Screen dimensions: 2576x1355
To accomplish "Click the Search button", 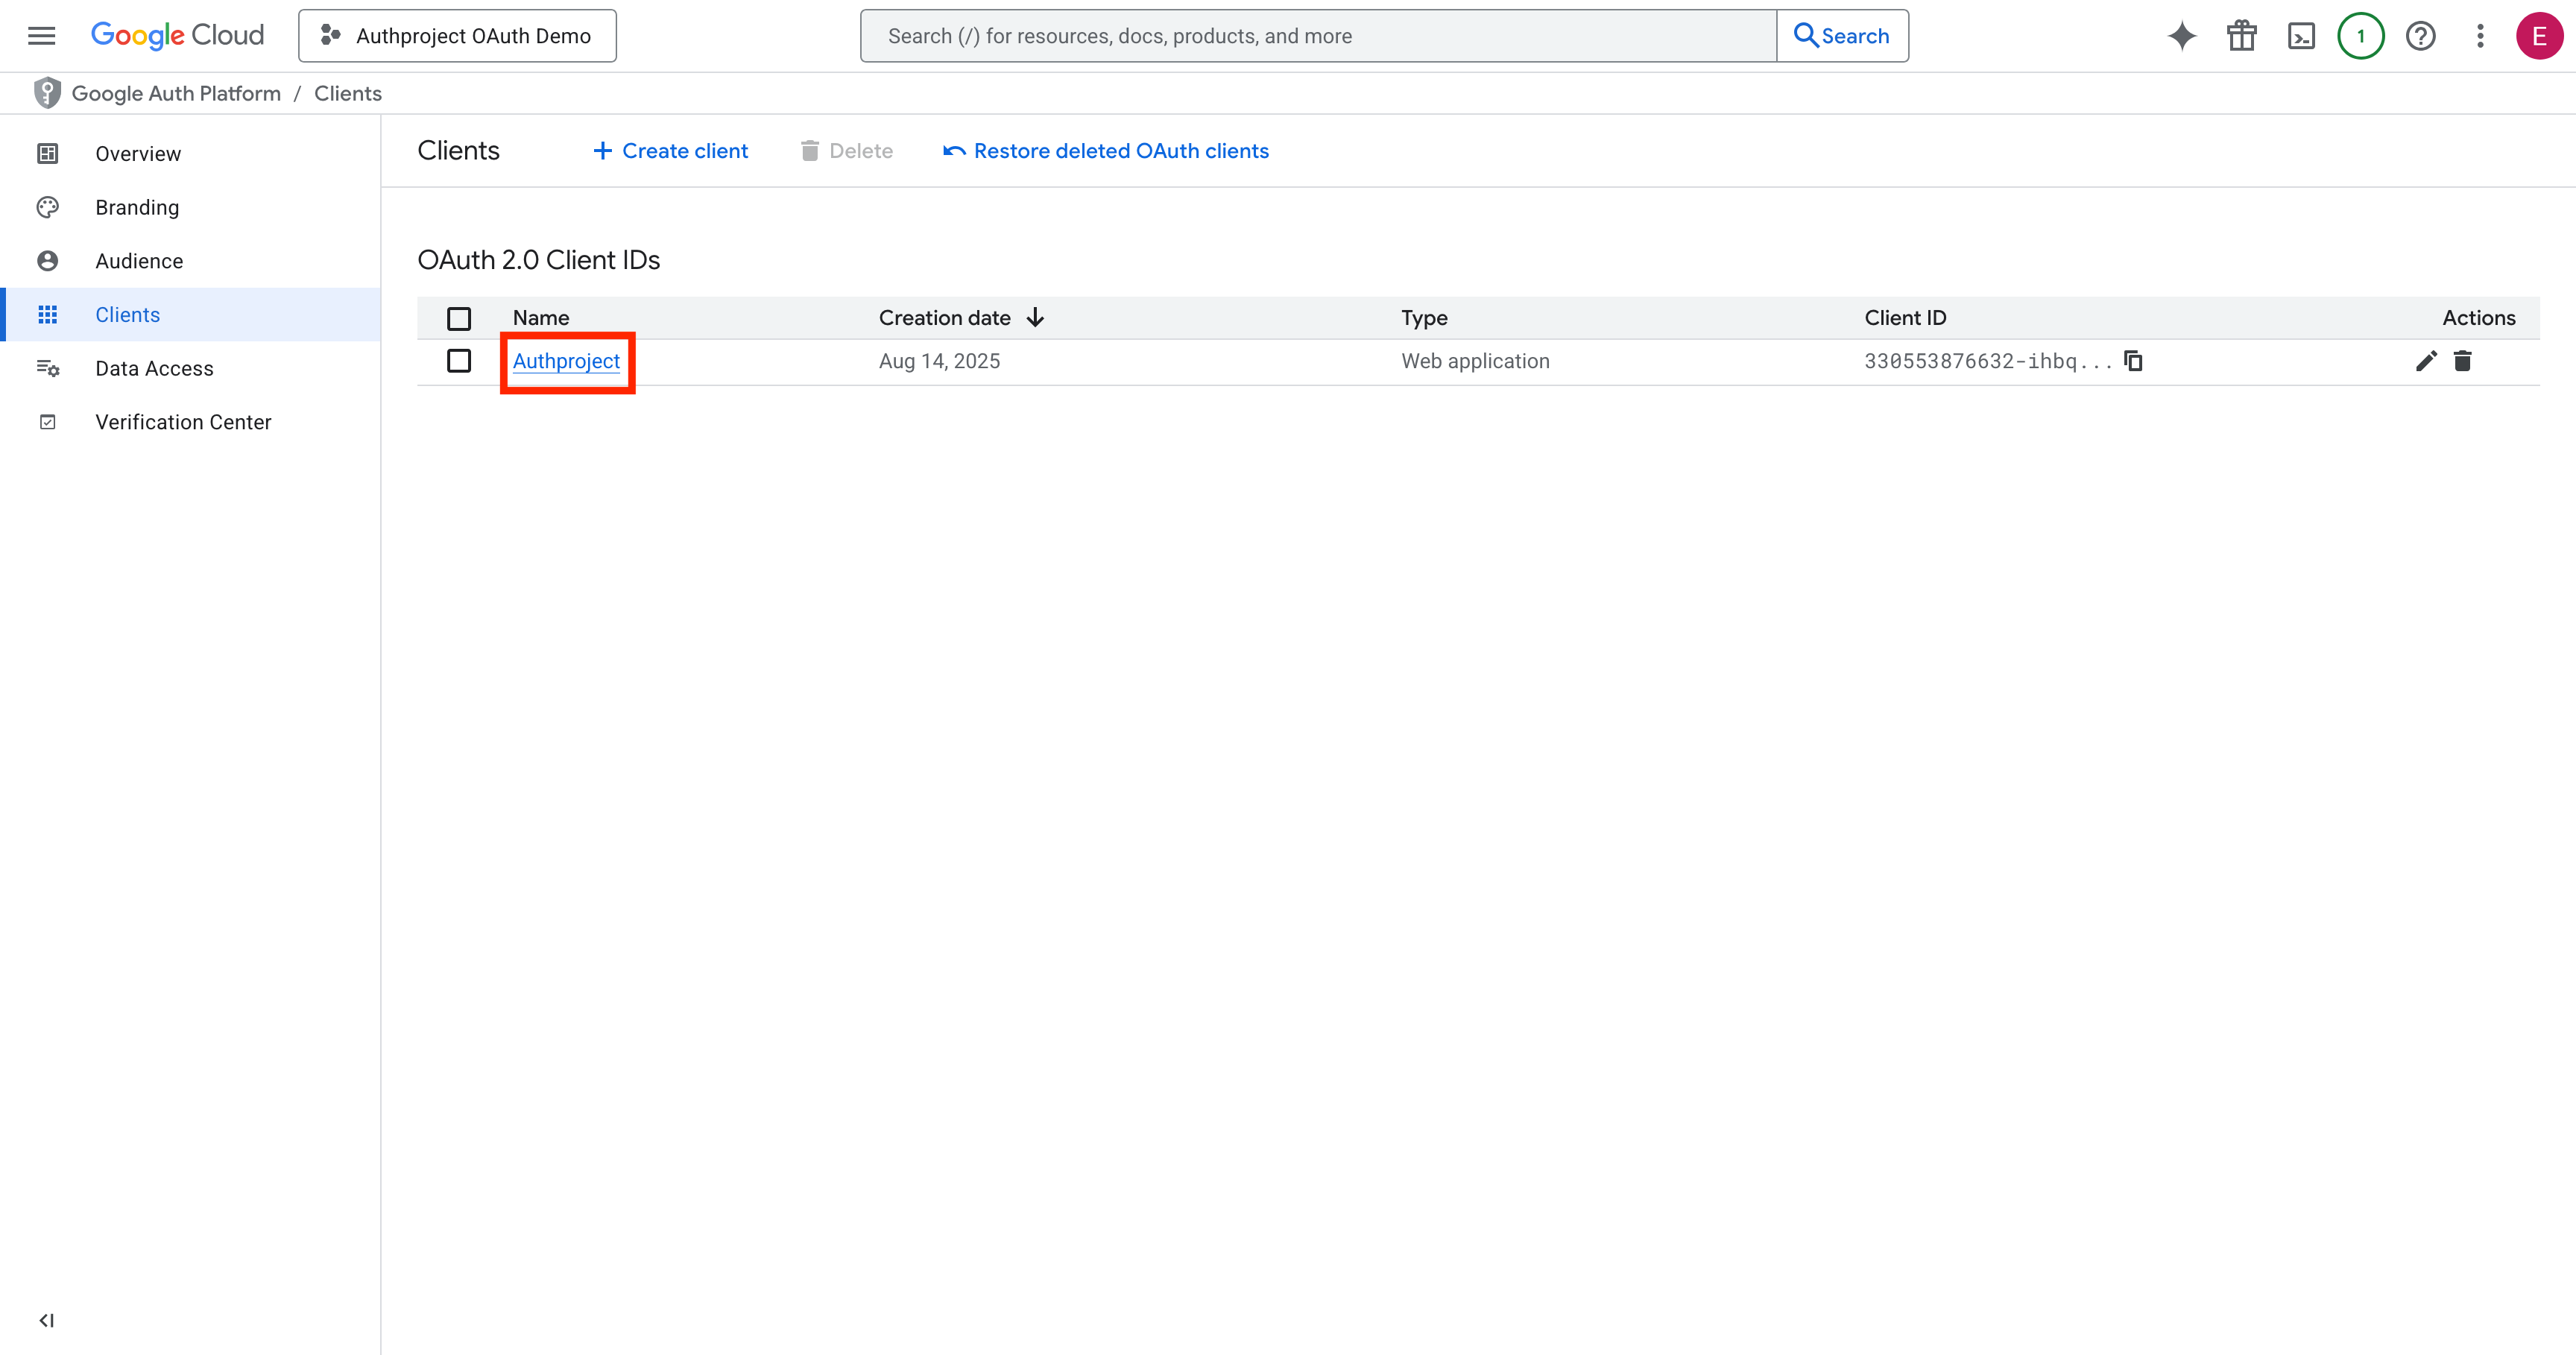I will (x=1842, y=36).
